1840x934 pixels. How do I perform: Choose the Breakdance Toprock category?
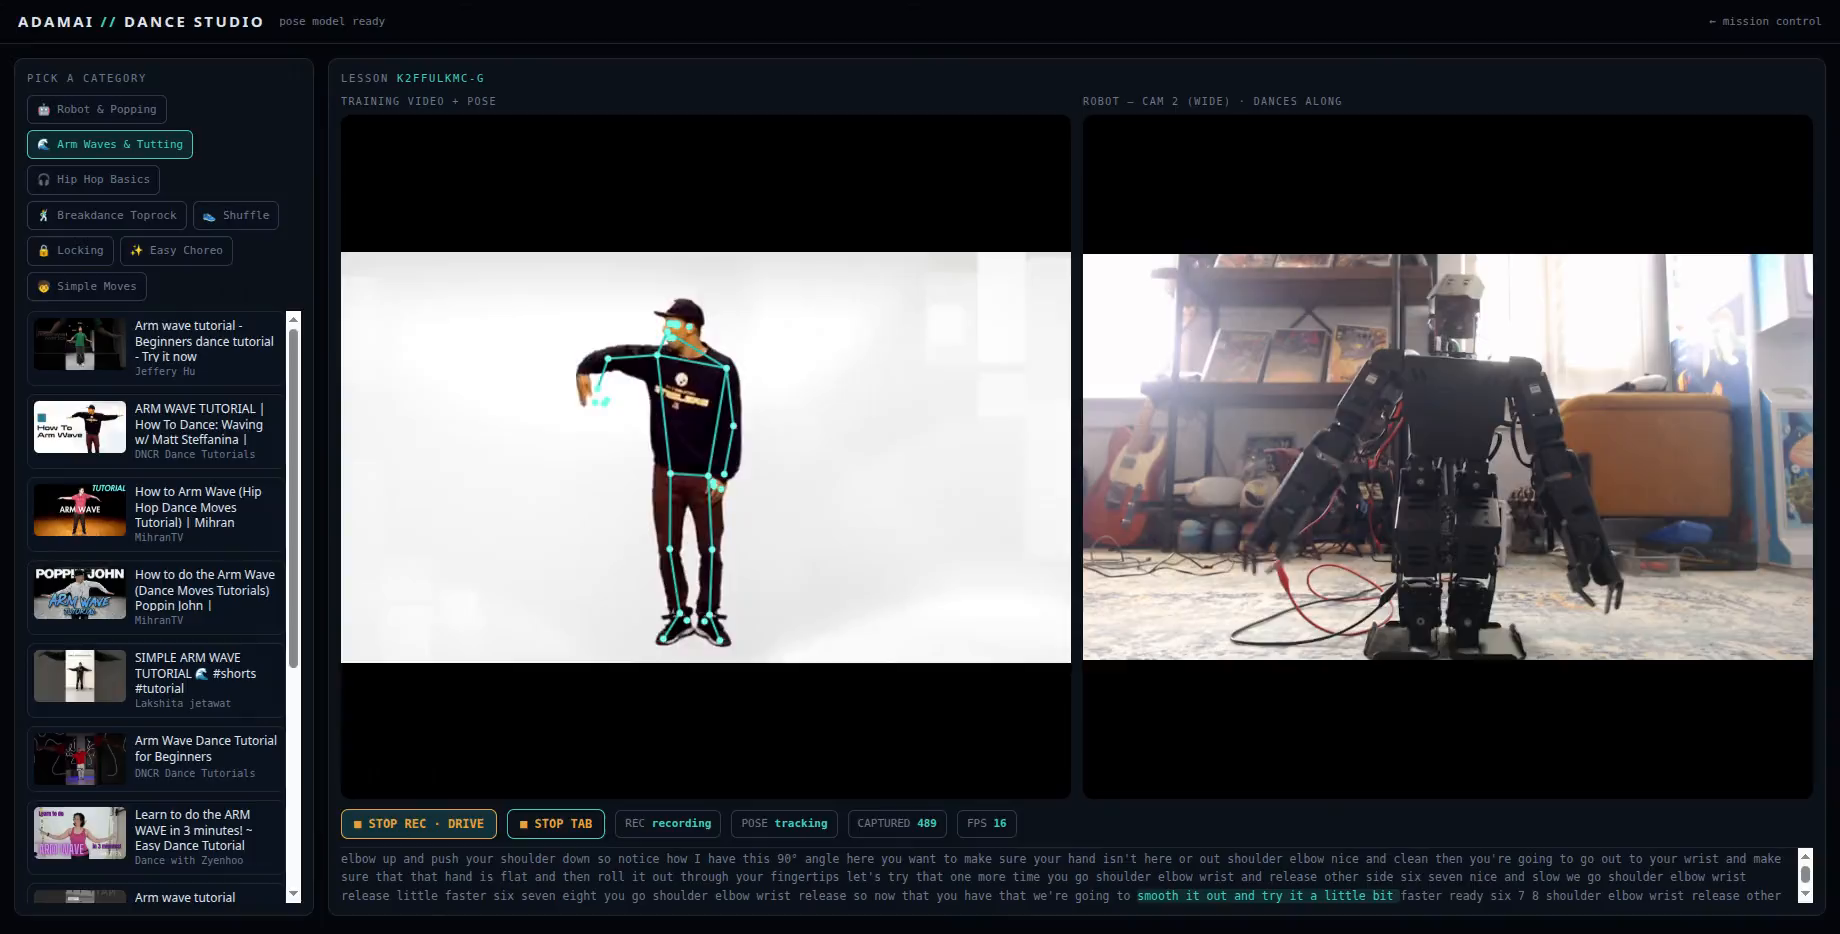click(x=107, y=215)
